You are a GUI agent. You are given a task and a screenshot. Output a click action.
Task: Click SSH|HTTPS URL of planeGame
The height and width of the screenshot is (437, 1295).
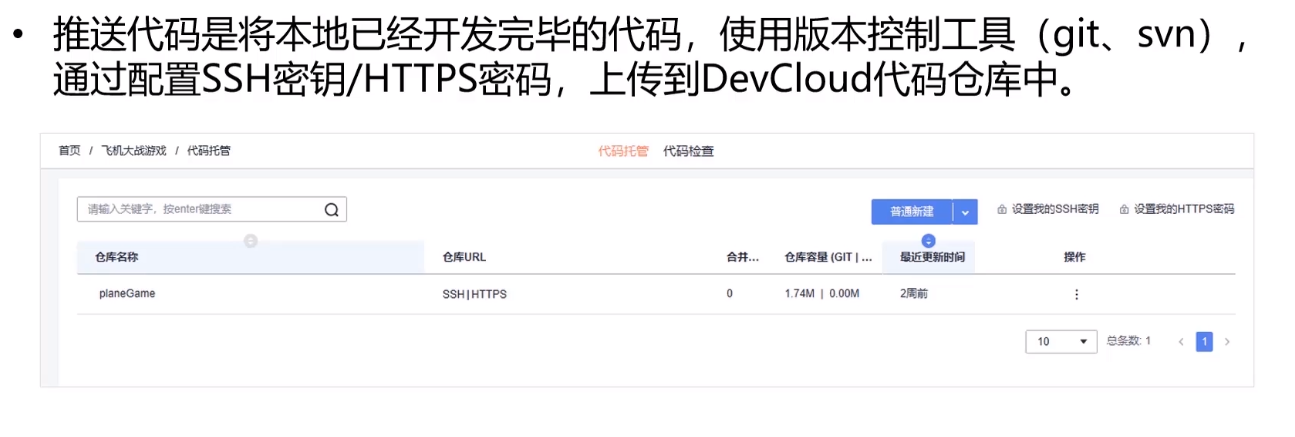tap(475, 294)
